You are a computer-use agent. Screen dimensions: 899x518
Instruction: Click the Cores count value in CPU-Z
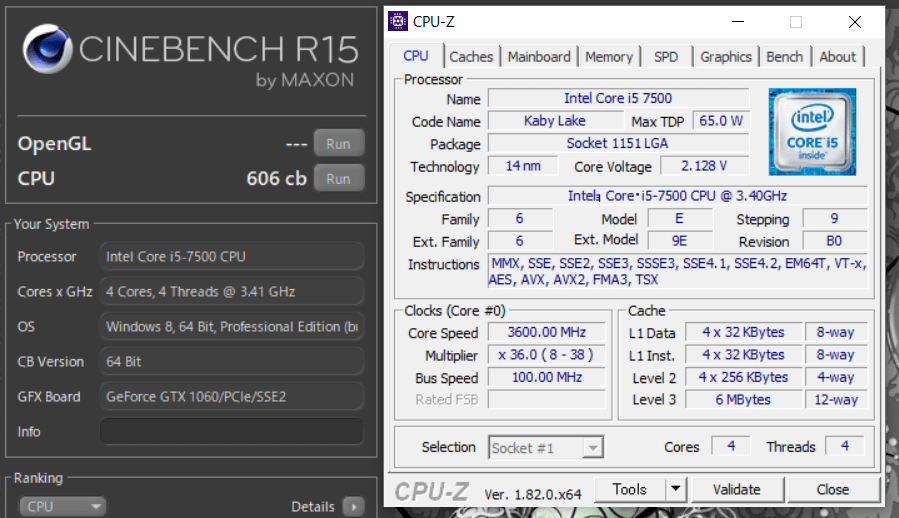tap(731, 446)
